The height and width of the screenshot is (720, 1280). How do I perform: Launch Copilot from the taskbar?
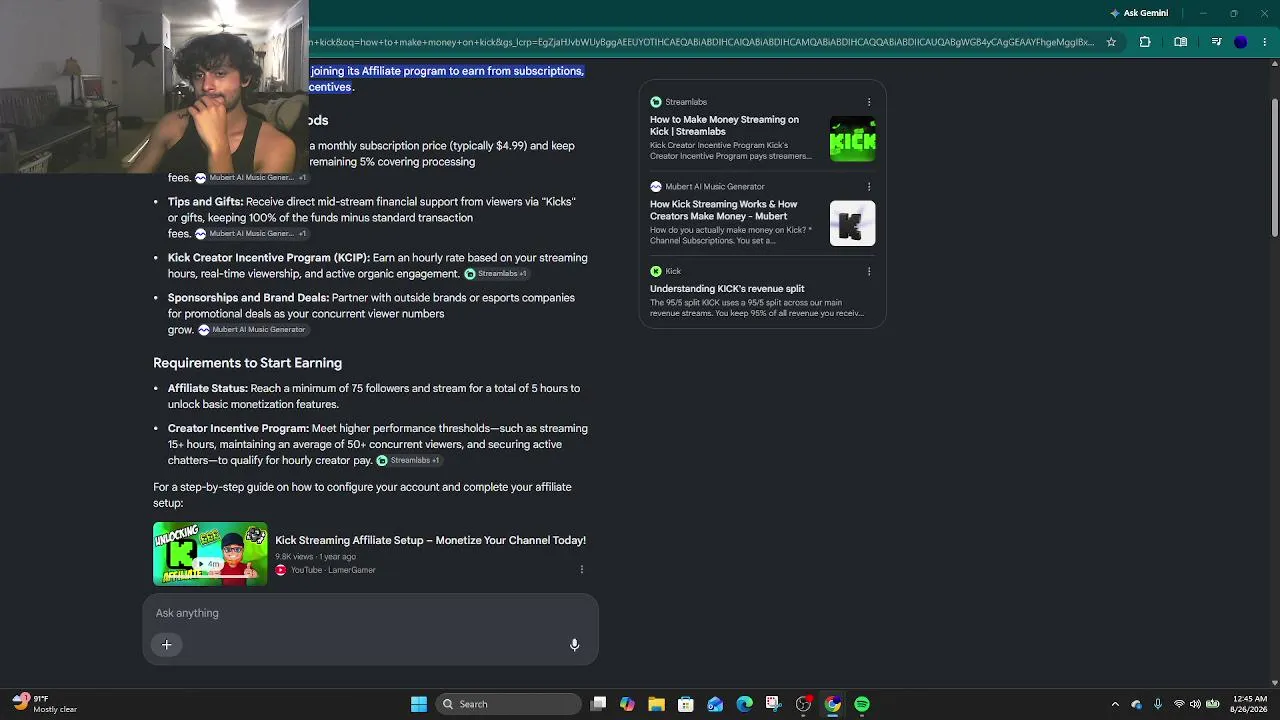627,704
